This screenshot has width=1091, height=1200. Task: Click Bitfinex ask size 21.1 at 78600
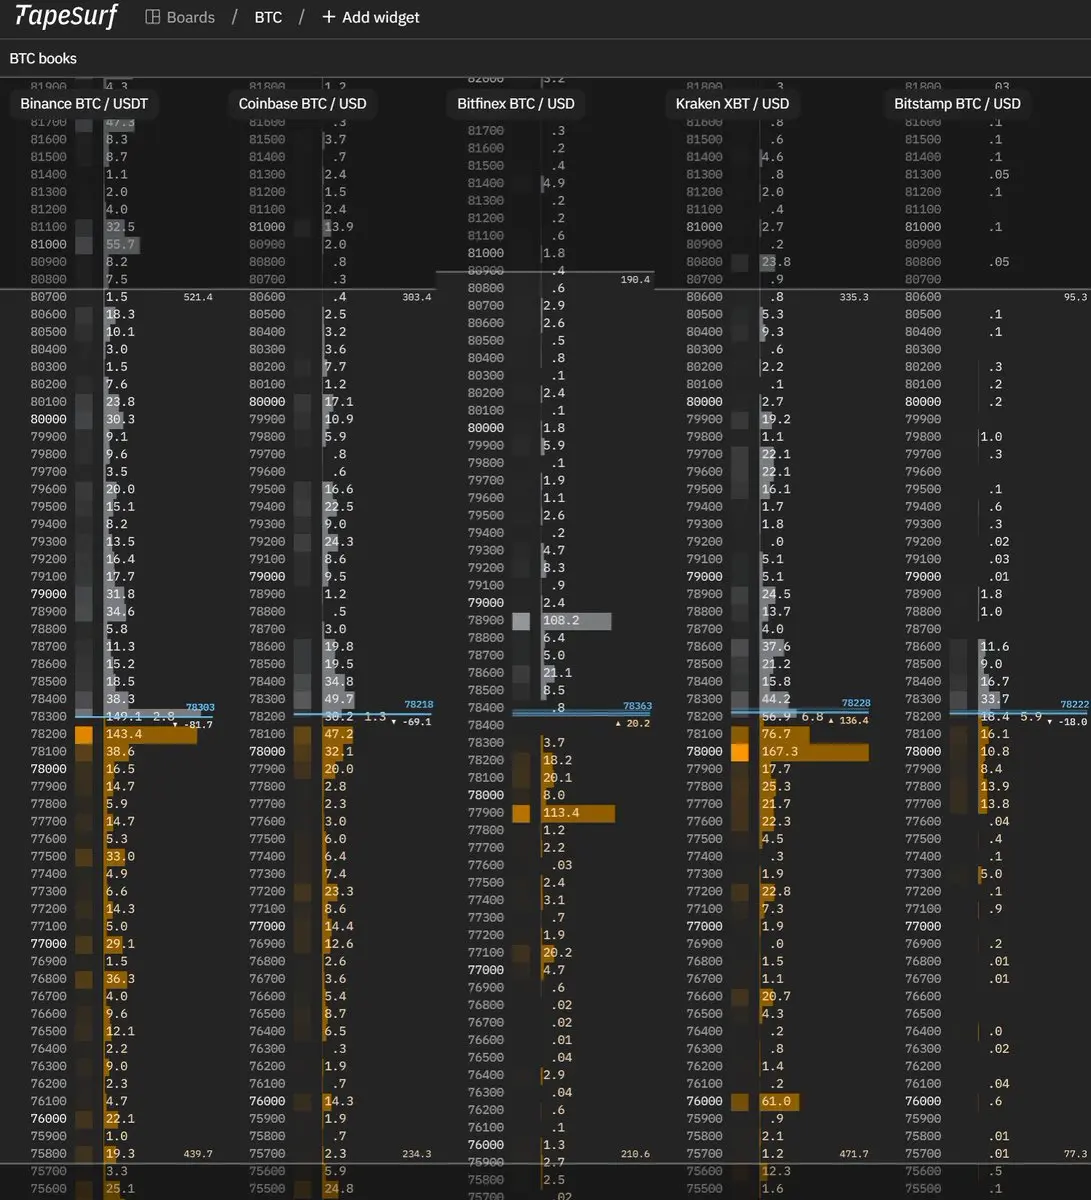point(557,673)
